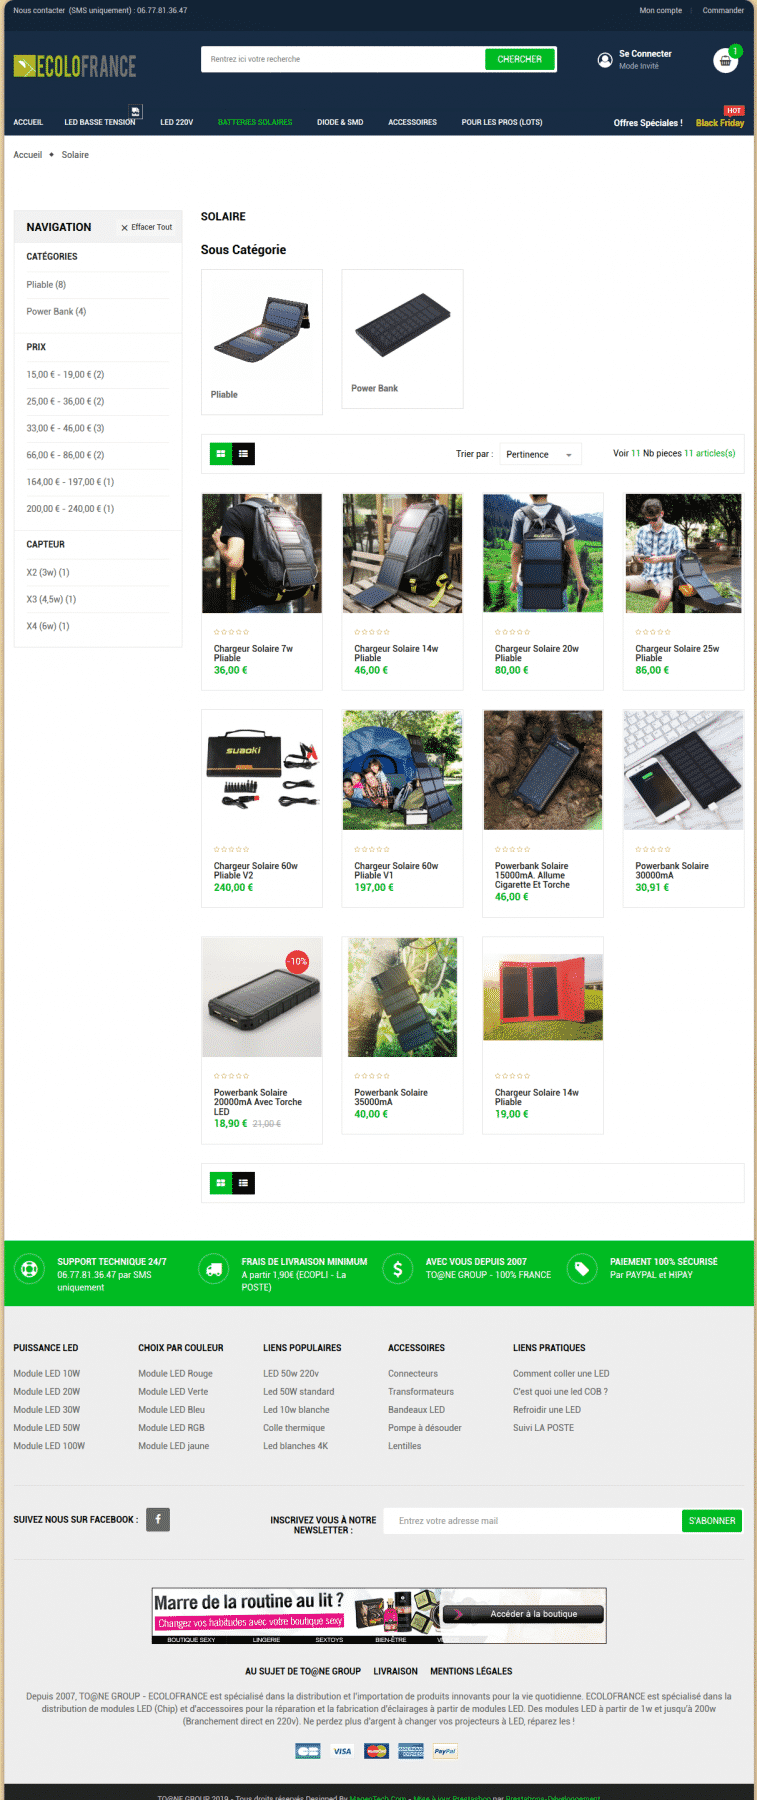Open the Trier par Pertinence dropdown
This screenshot has width=757, height=1800.
540,454
